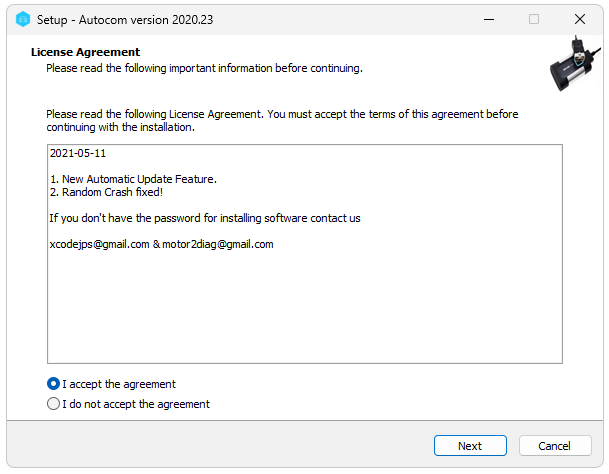Image resolution: width=609 pixels, height=474 pixels.
Task: Click the empty area of the license text box
Action: pos(305,307)
